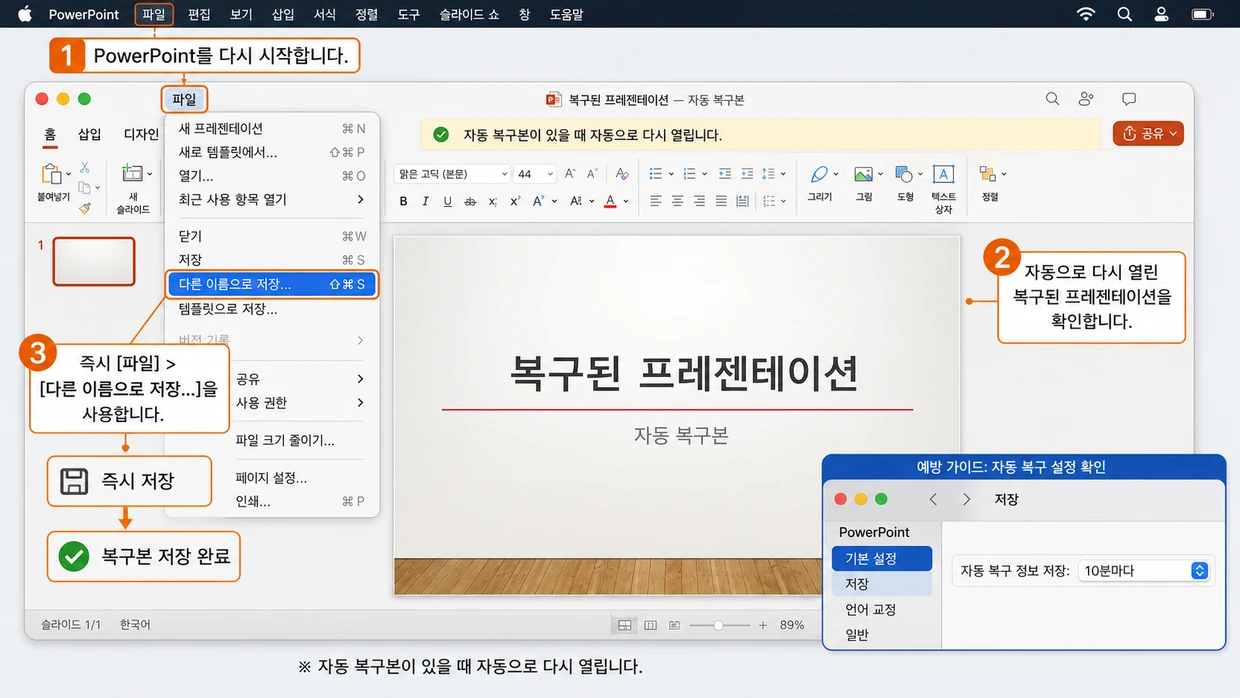The width and height of the screenshot is (1240, 698).
Task: Choose 다른 이름으로 저장... menu item
Action: (x=272, y=284)
